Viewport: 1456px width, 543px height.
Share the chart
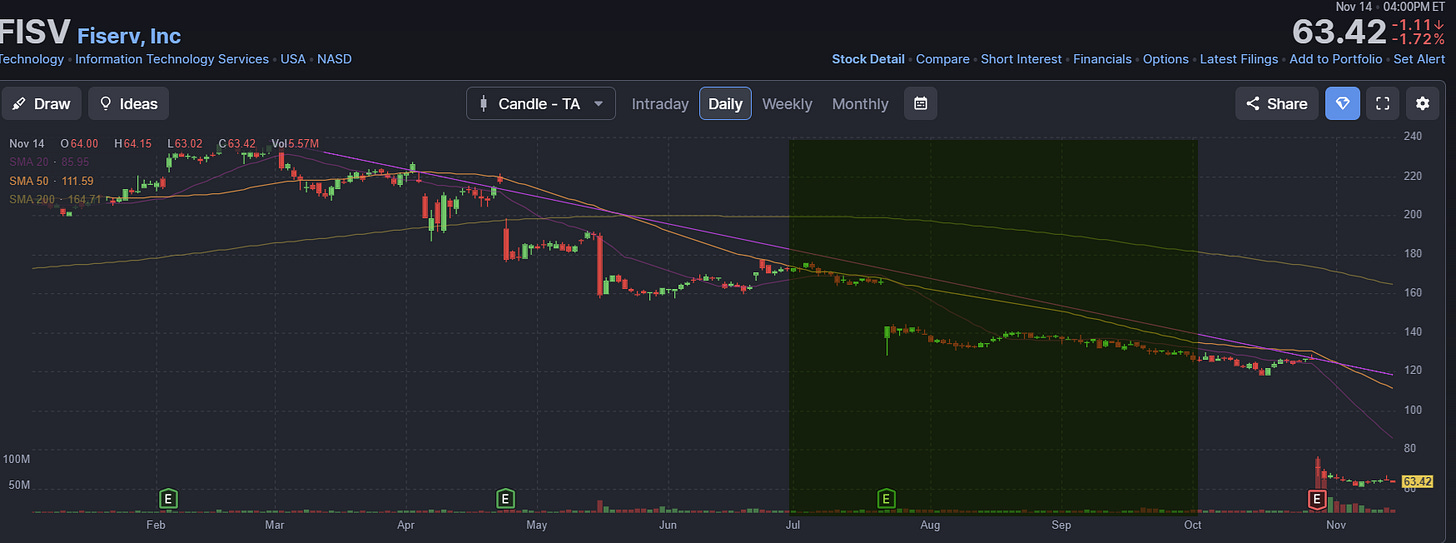click(x=1277, y=104)
